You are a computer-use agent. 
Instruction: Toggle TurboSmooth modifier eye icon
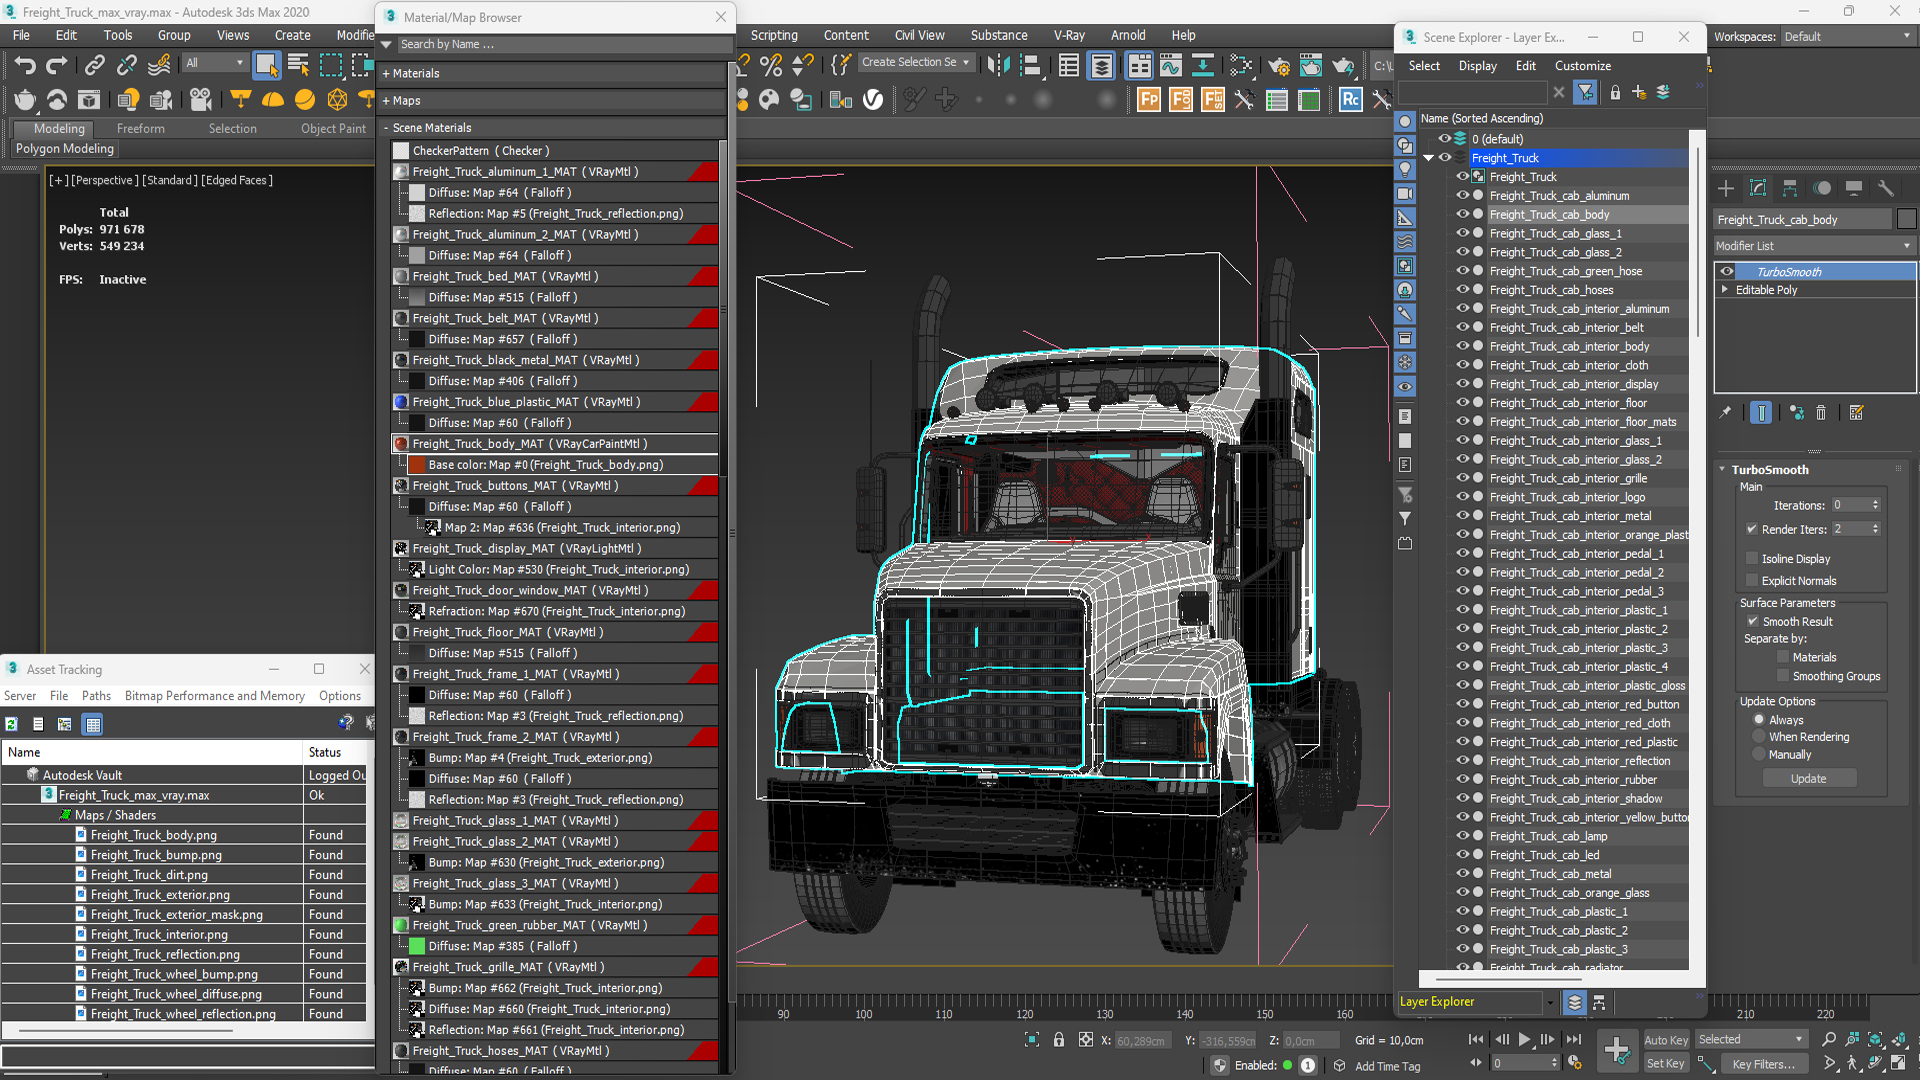pyautogui.click(x=1727, y=272)
